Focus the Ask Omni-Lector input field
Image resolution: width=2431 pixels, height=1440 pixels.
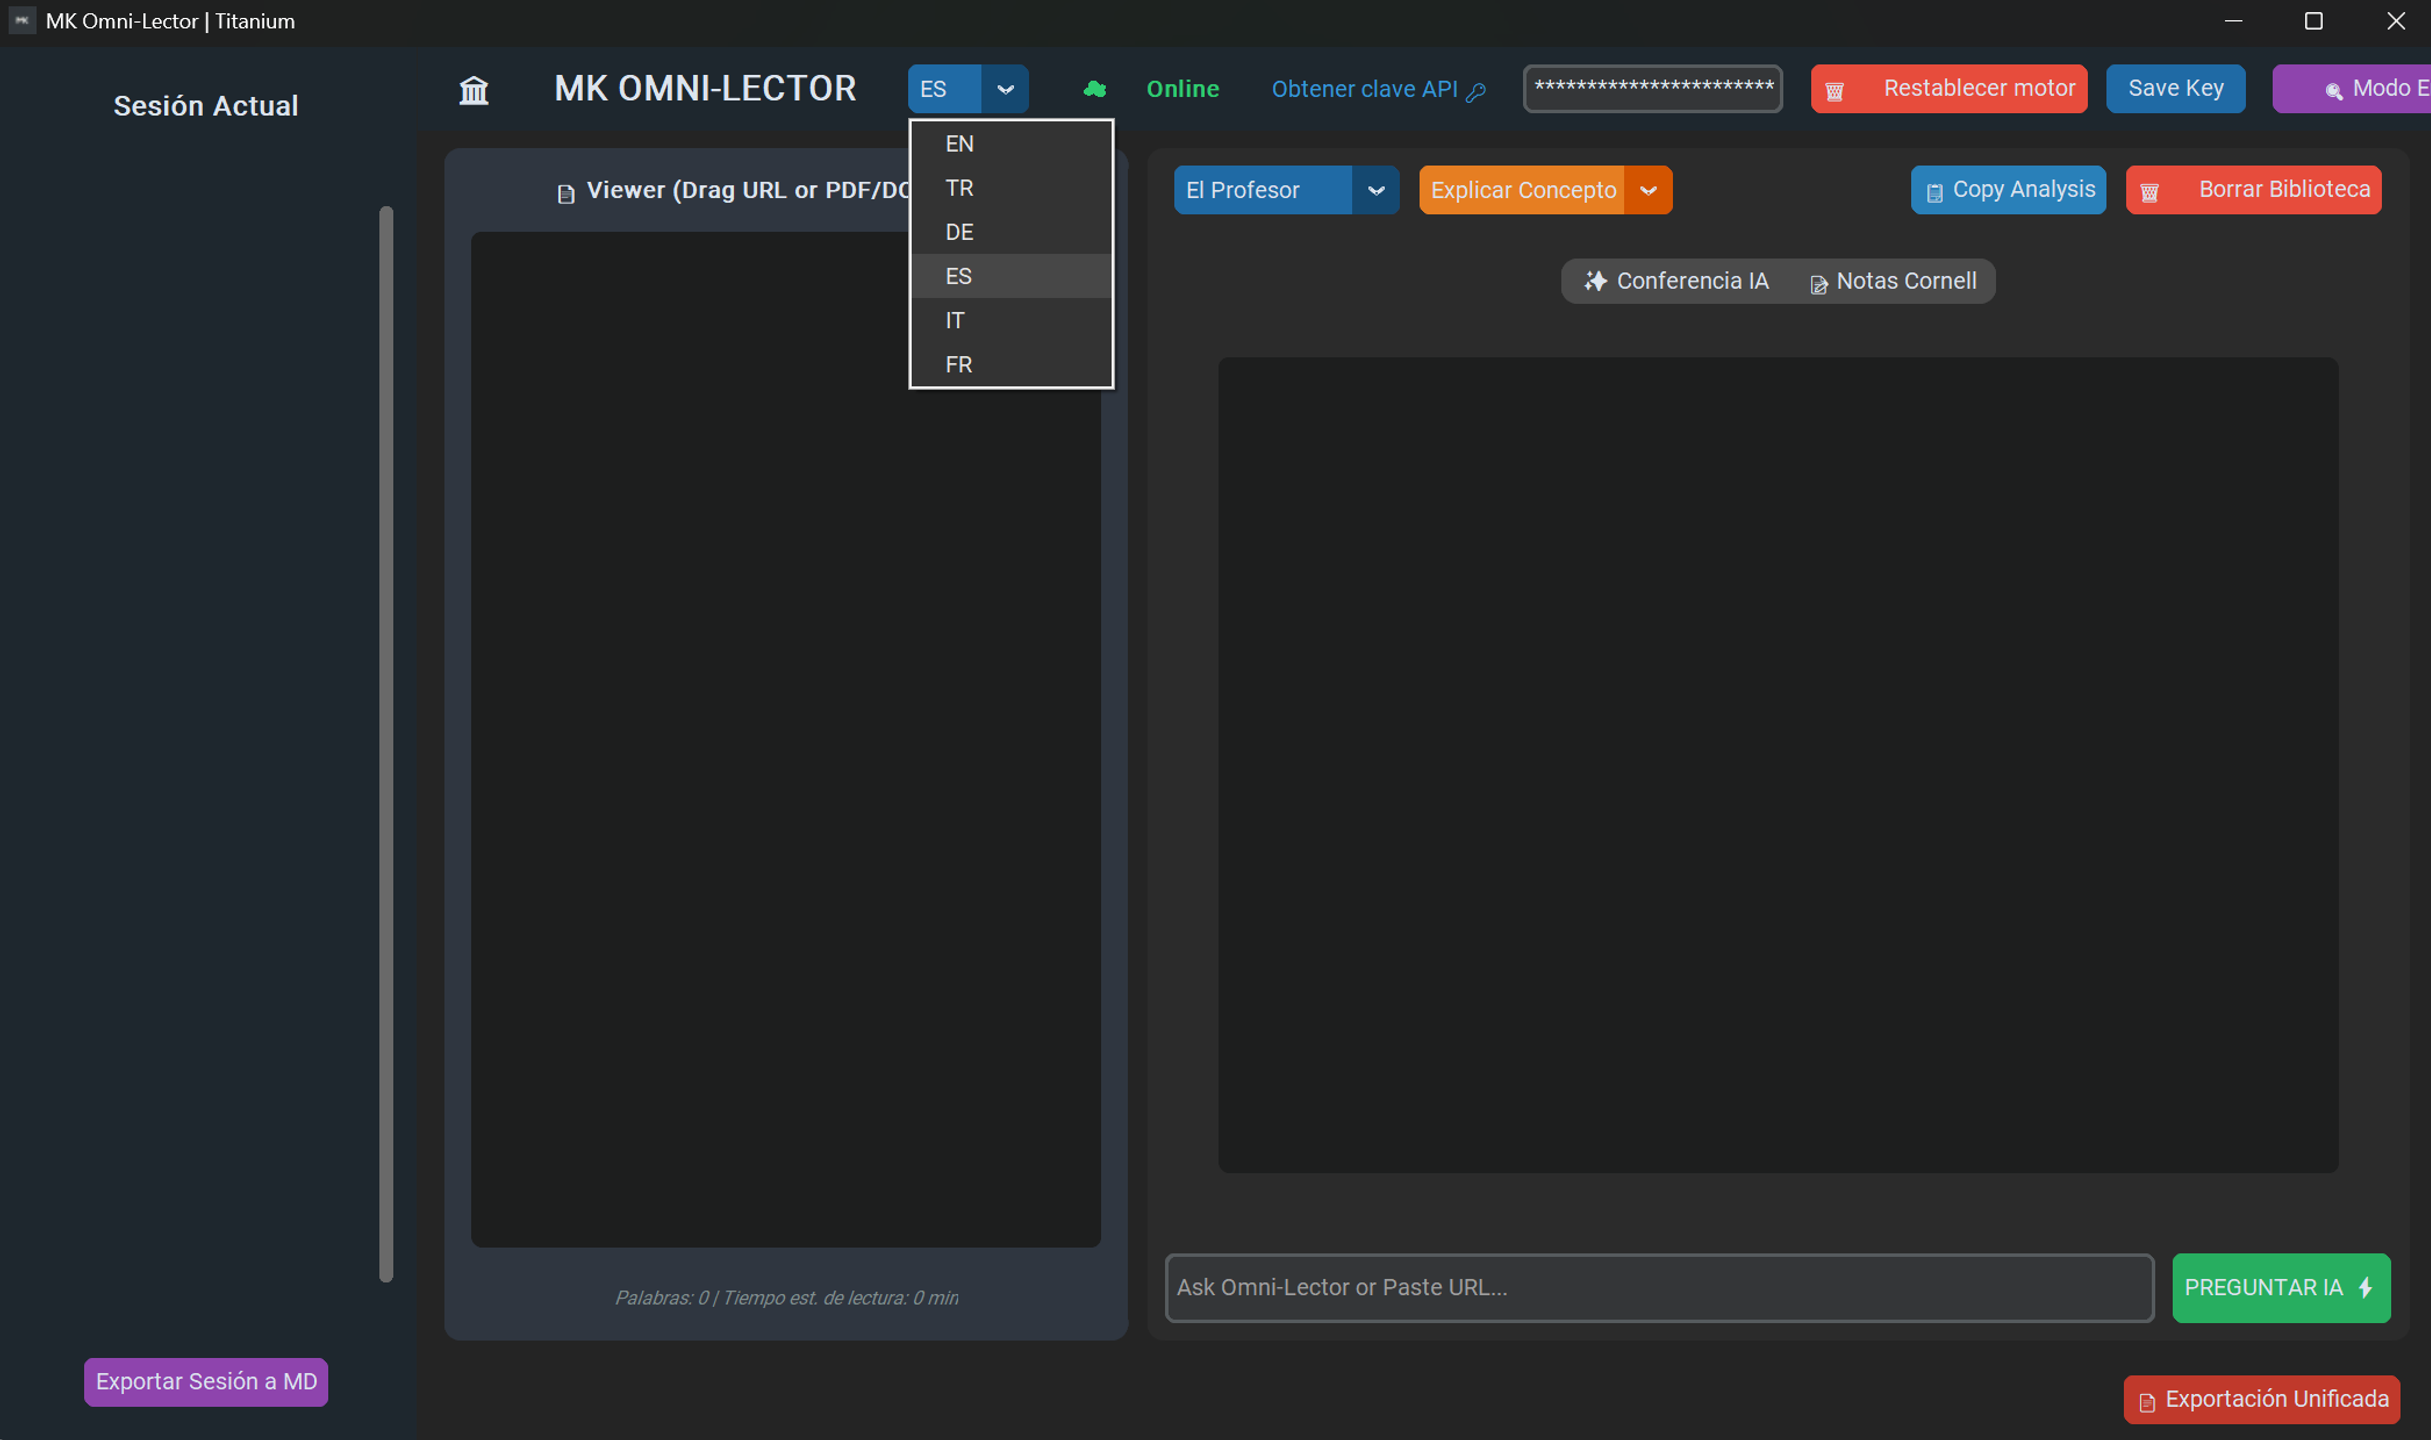tap(1659, 1287)
